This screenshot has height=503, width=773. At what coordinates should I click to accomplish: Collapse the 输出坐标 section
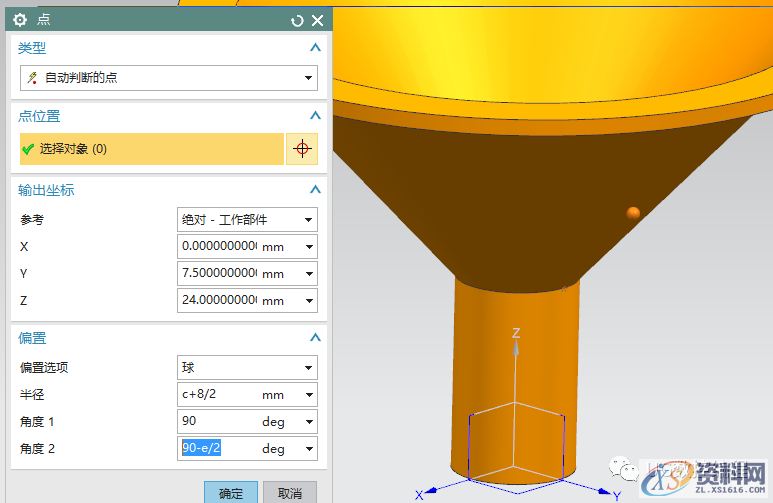pyautogui.click(x=315, y=190)
